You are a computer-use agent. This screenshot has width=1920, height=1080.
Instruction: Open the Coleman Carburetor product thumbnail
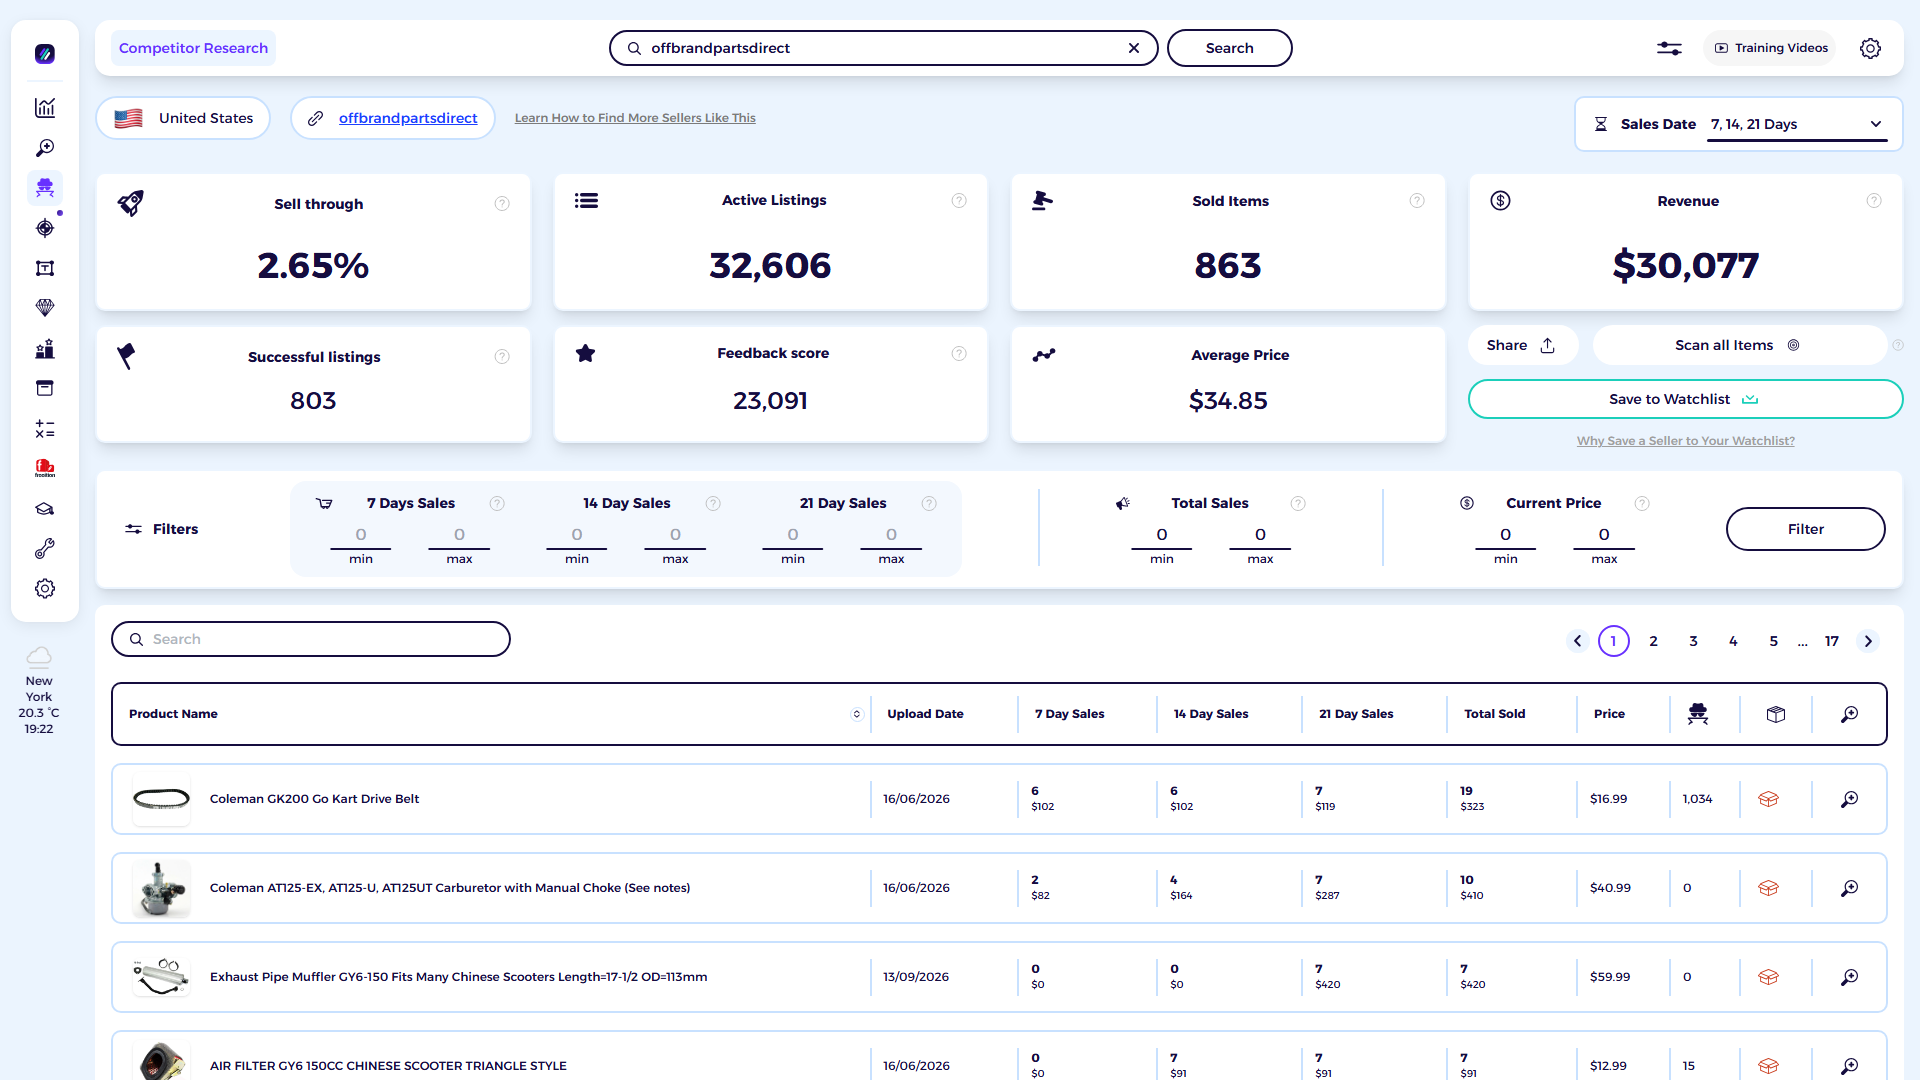point(161,888)
